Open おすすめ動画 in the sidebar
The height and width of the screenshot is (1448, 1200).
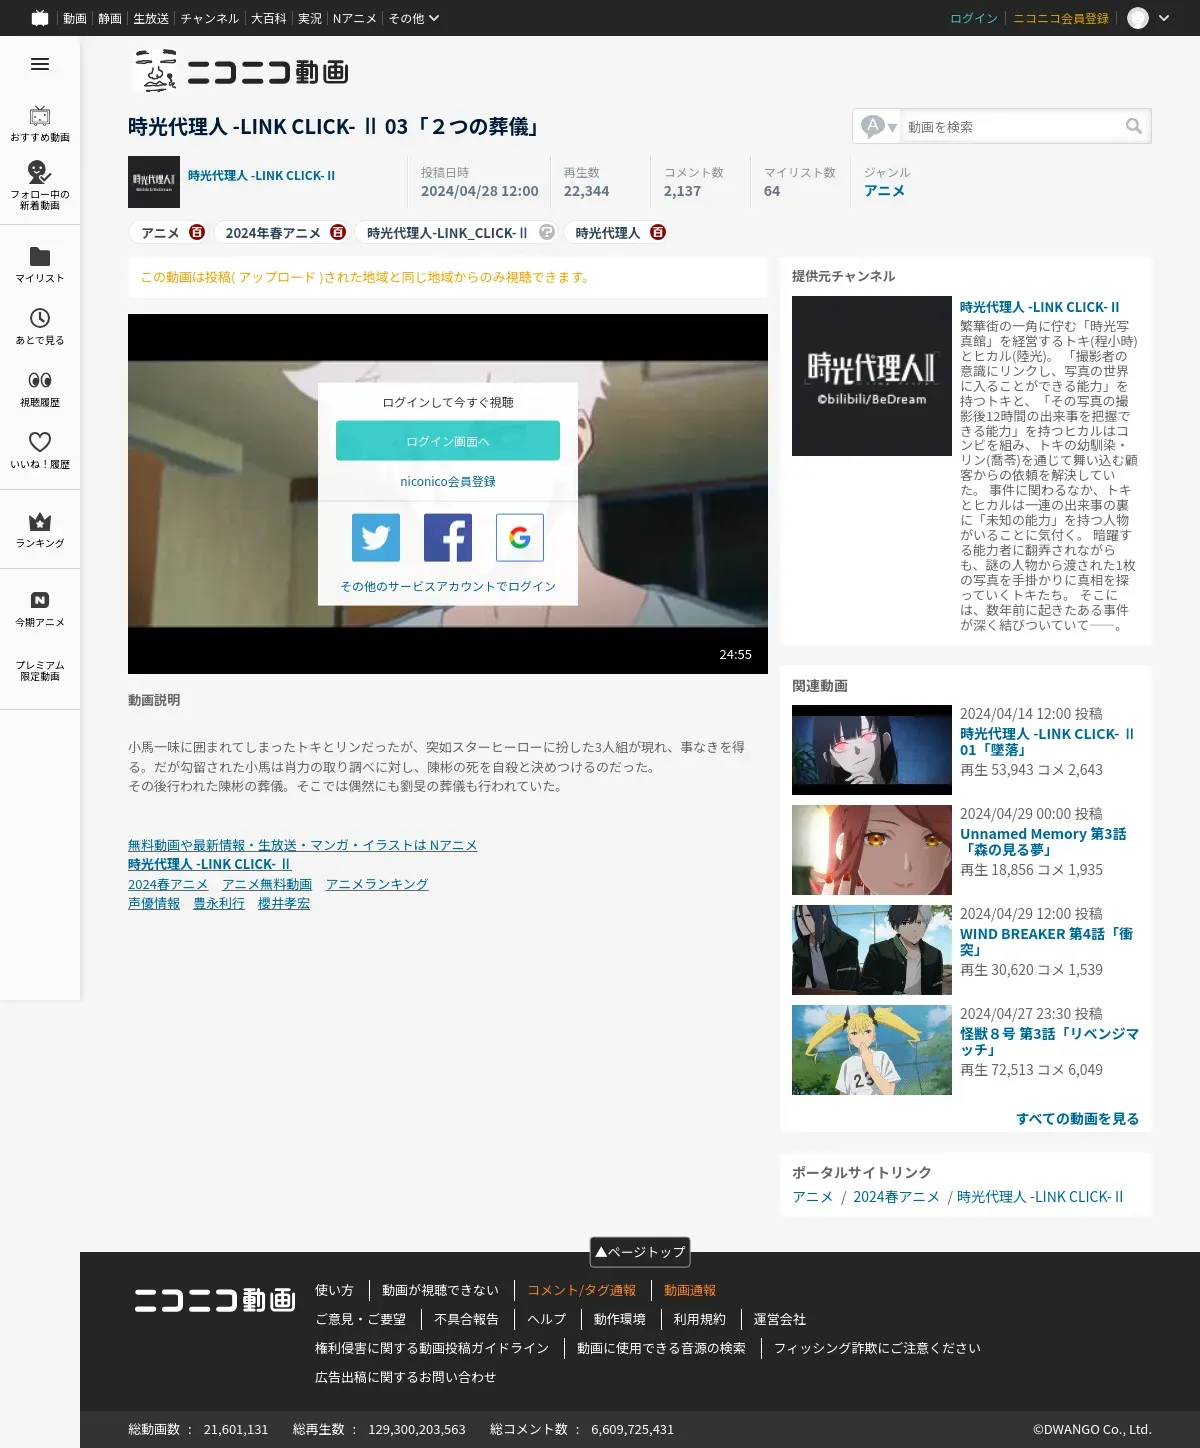click(x=40, y=124)
